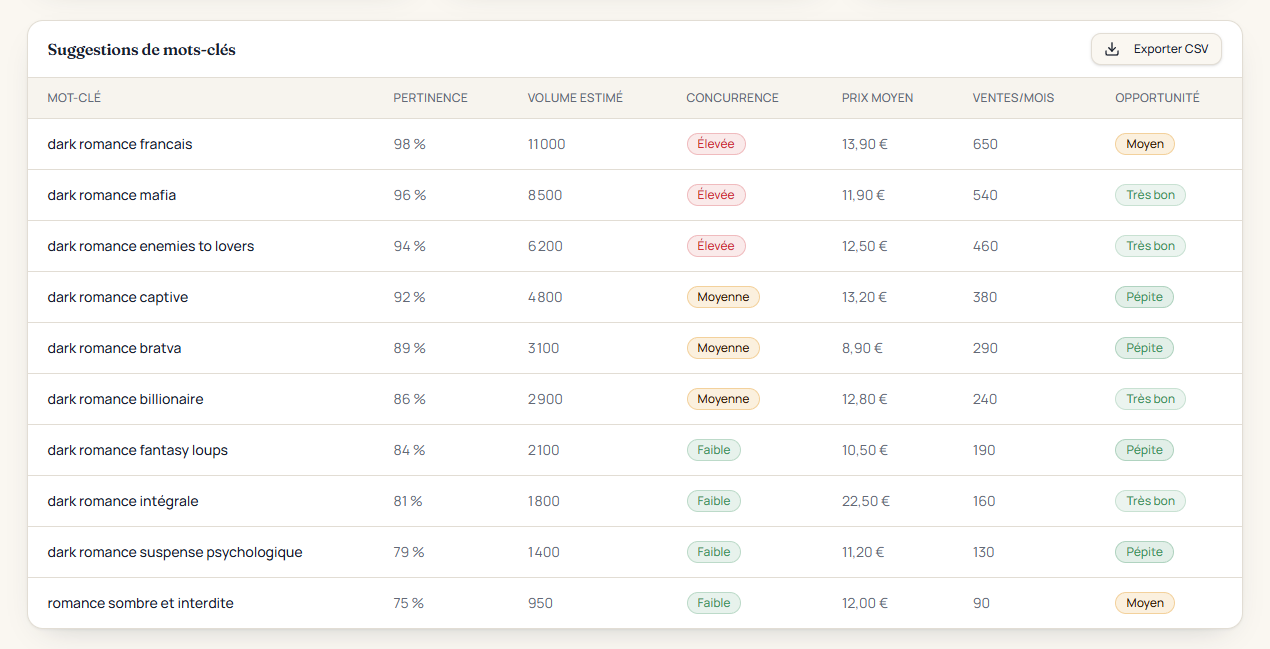Click Très bon badge for dark romance intégrale
Viewport: 1270px width, 649px height.
coord(1150,501)
